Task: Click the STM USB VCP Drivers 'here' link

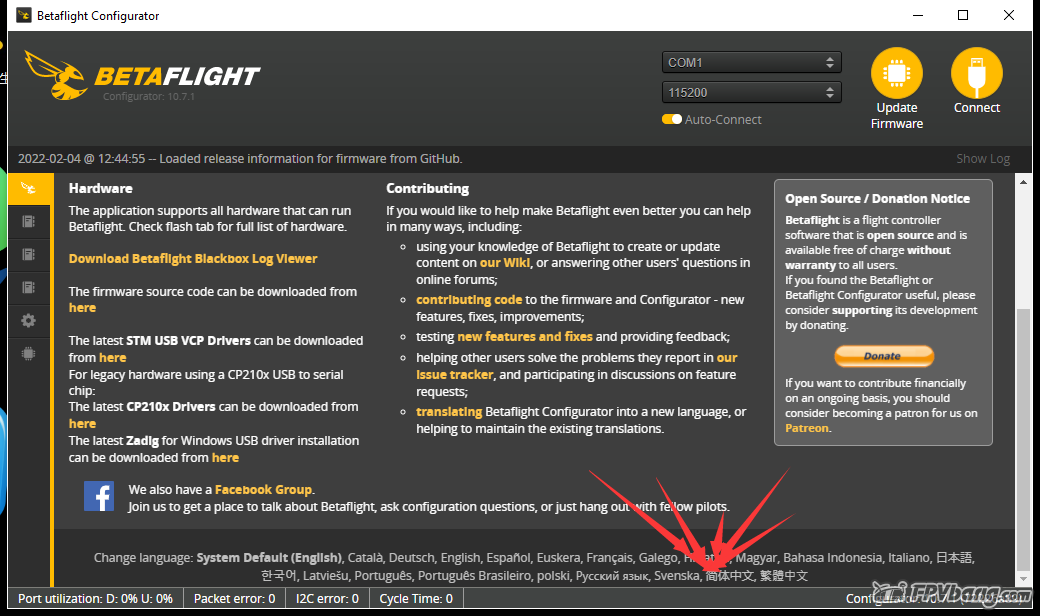Action: click(x=113, y=357)
